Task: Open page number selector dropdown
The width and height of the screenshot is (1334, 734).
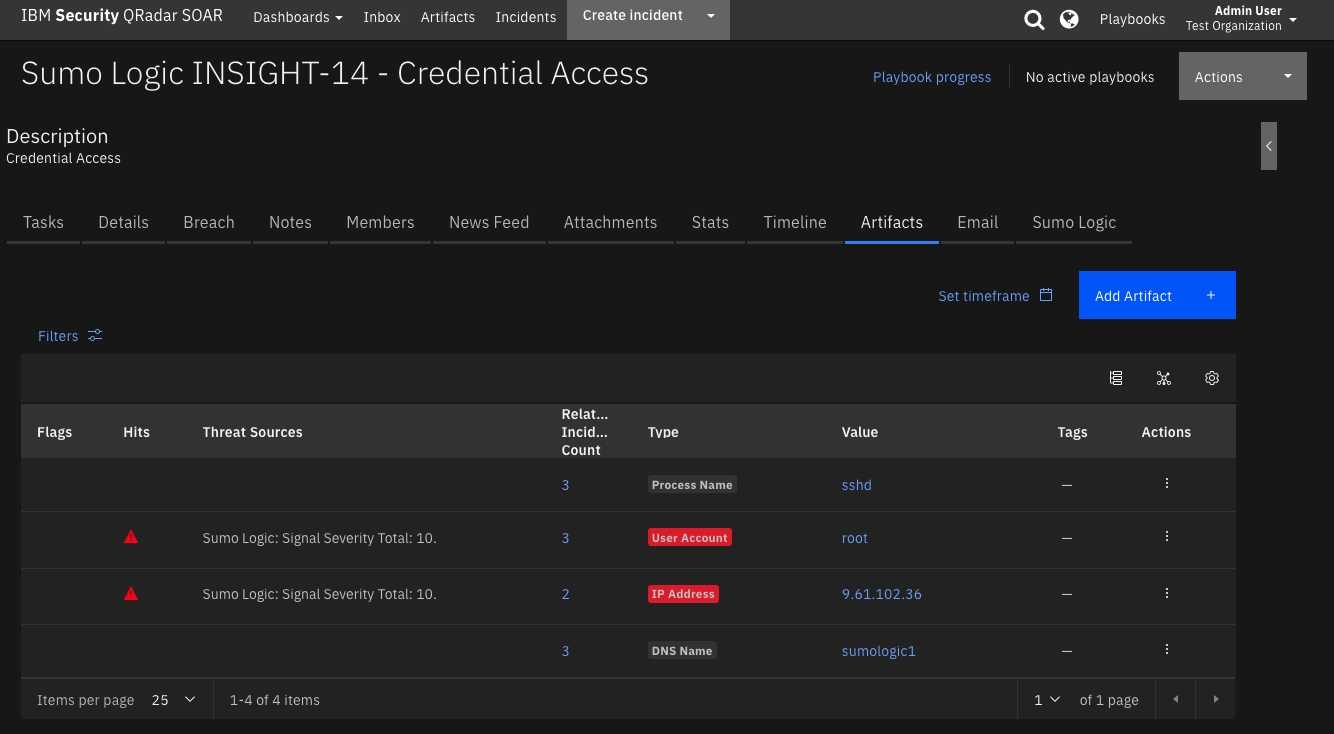Action: 1047,700
